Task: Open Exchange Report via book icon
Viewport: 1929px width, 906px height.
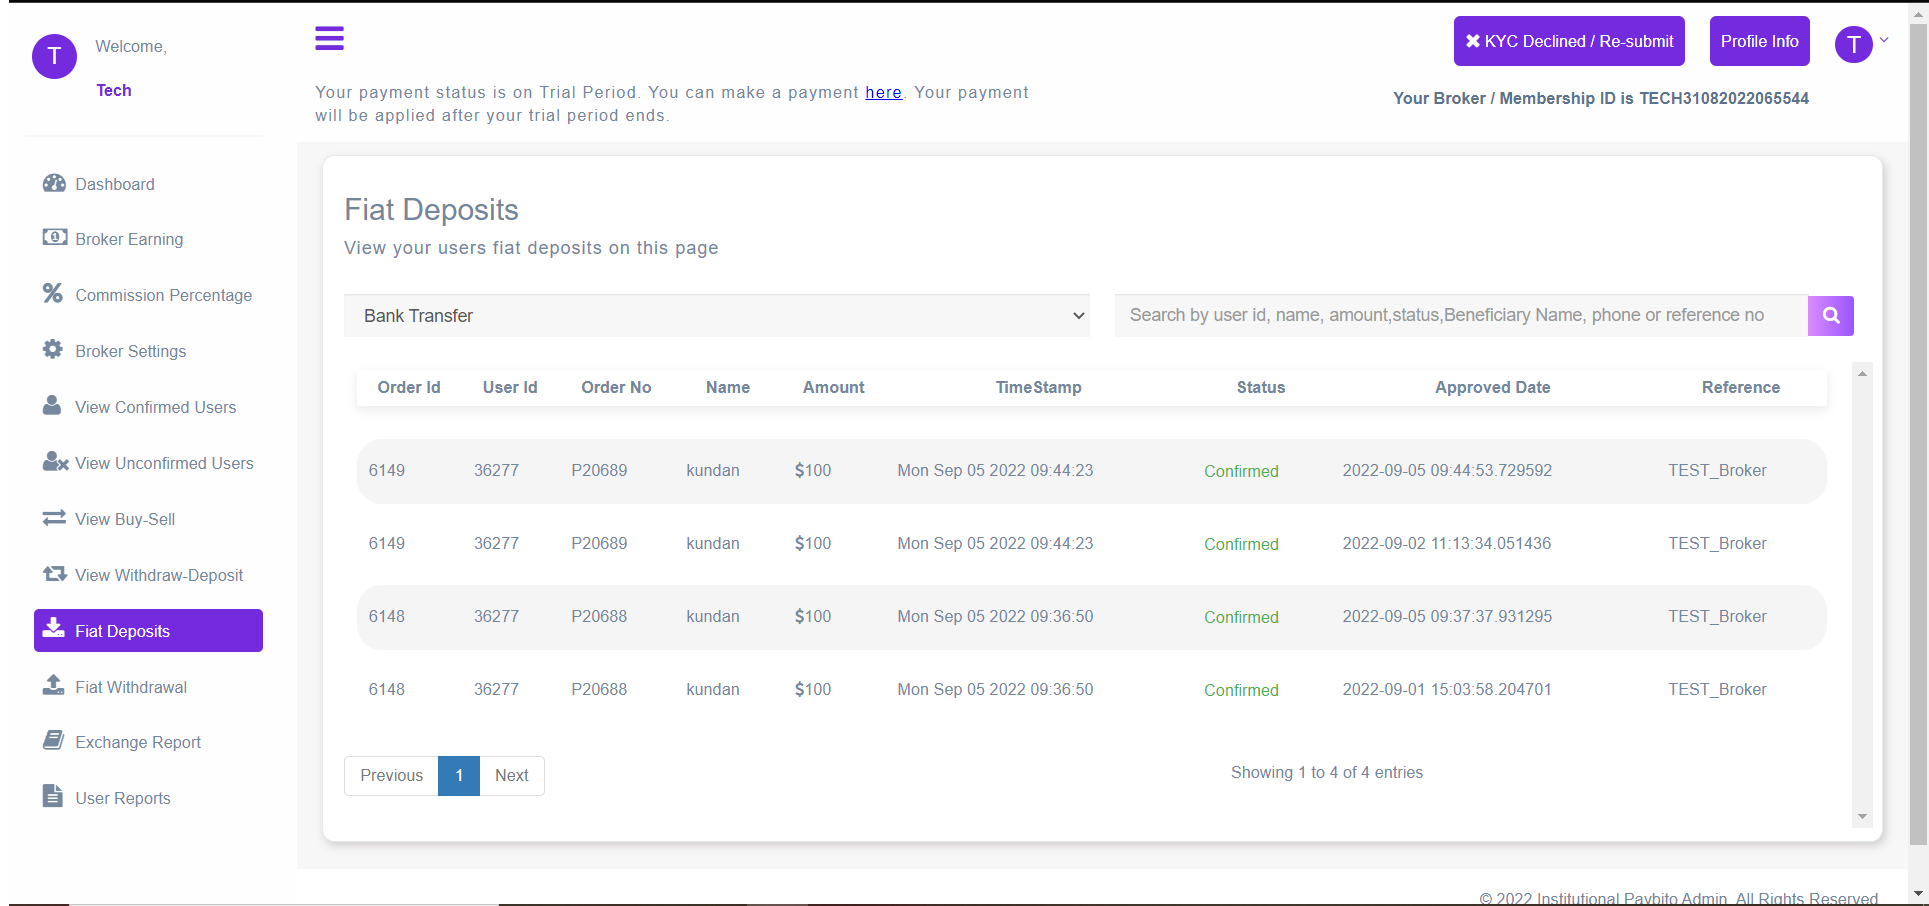Action: pos(54,739)
